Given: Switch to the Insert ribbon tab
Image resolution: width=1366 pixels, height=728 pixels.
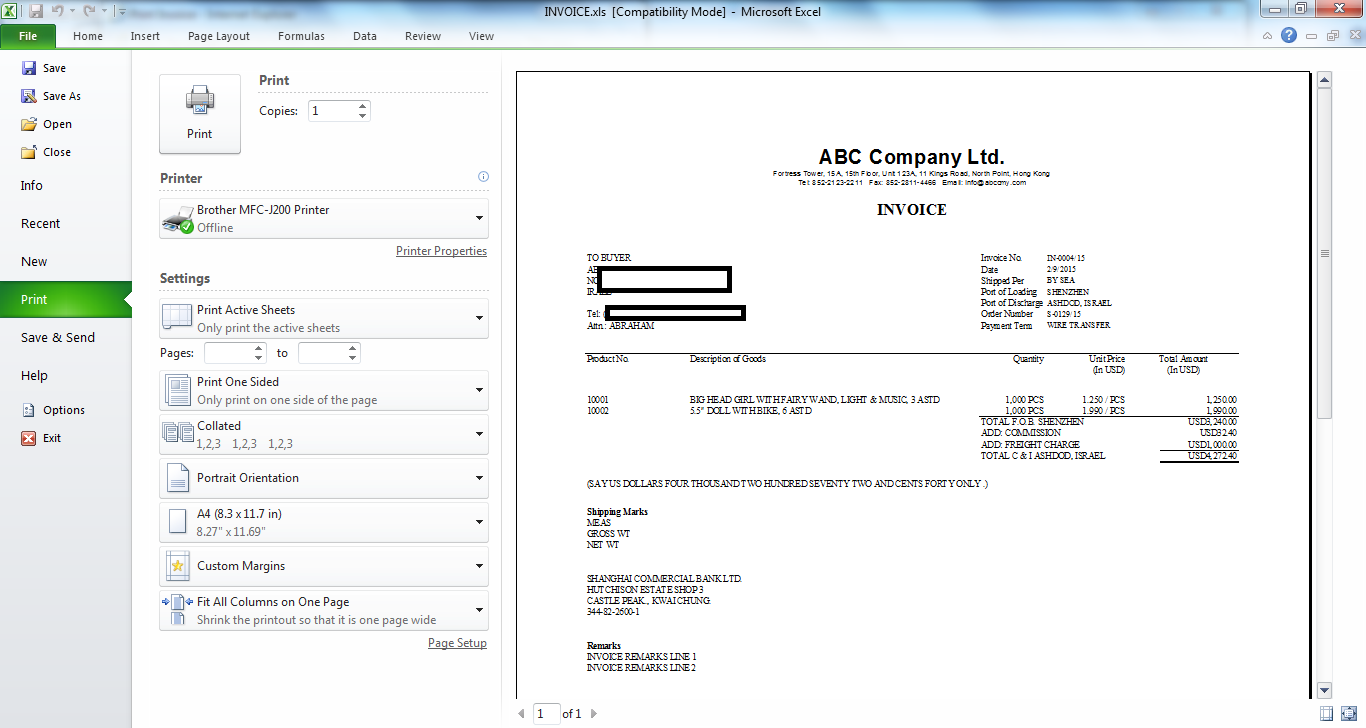Looking at the screenshot, I should (x=145, y=36).
